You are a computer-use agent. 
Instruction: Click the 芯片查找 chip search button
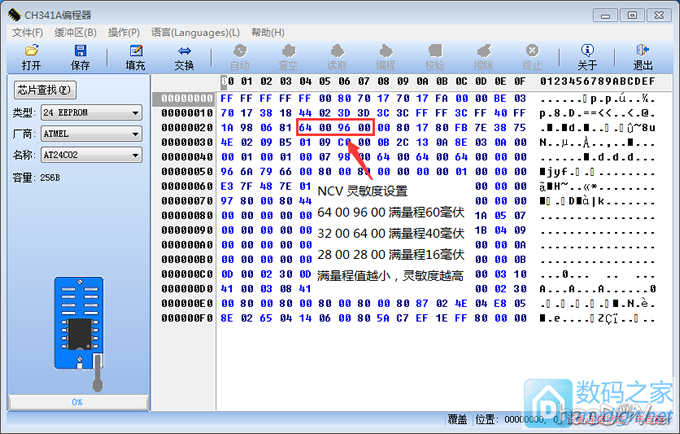(x=43, y=90)
